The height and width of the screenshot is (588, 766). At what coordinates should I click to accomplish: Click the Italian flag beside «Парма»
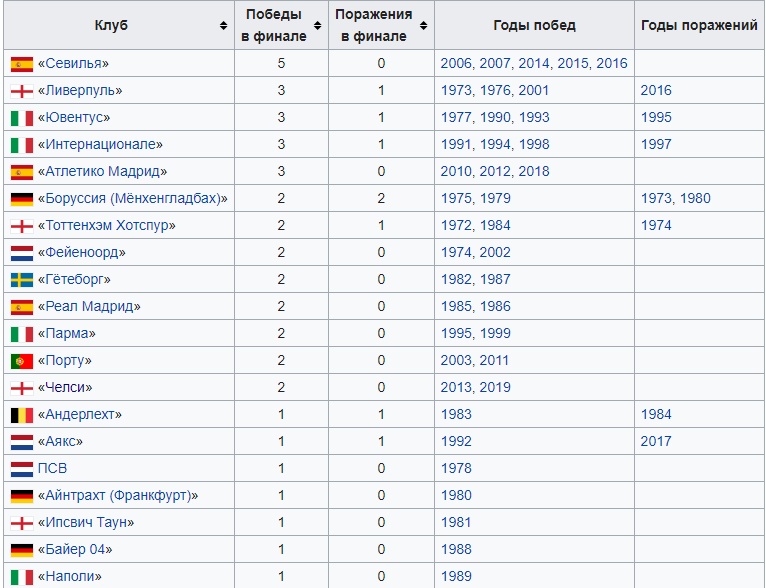click(22, 334)
